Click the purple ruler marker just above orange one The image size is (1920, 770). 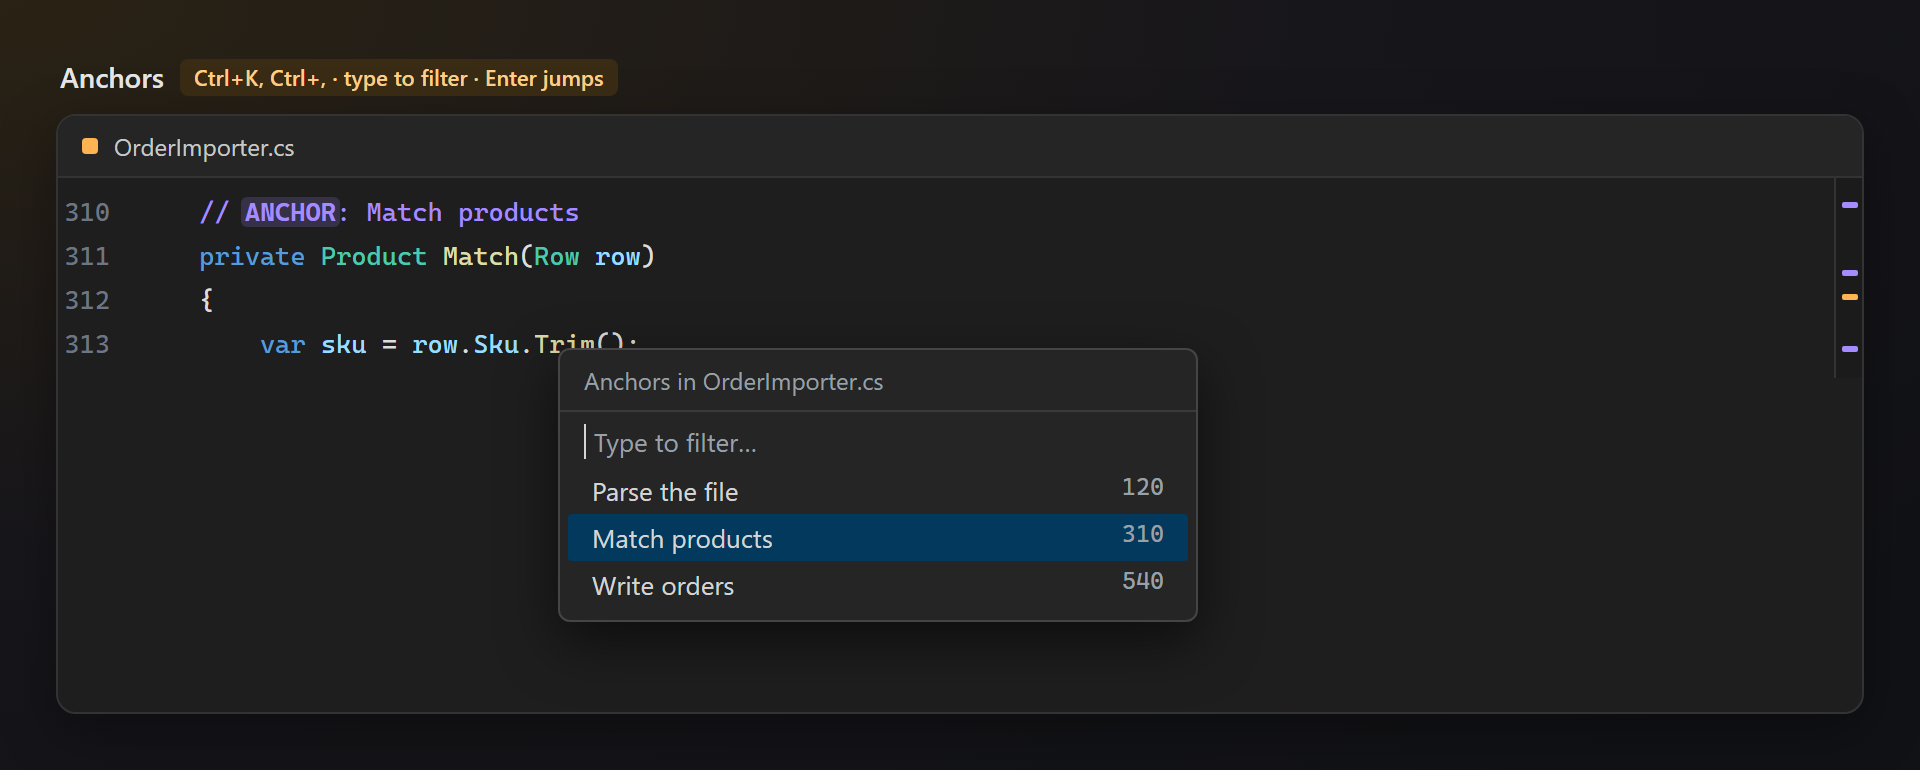point(1850,273)
